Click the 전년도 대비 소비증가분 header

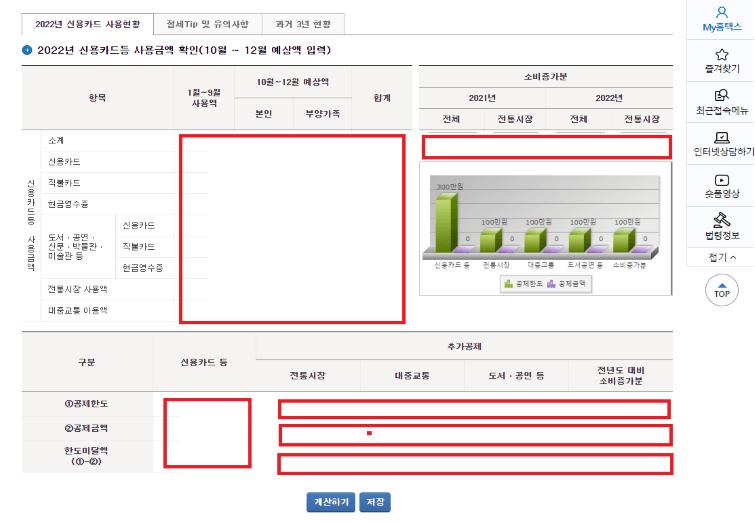point(621,376)
